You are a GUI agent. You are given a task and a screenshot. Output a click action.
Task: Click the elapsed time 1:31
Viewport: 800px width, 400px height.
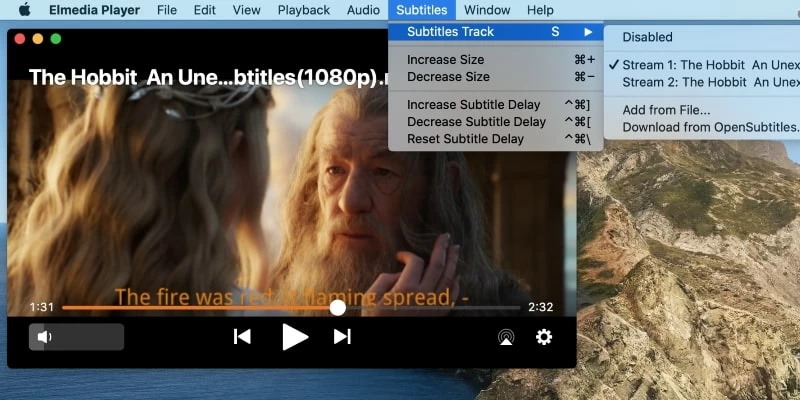[41, 308]
